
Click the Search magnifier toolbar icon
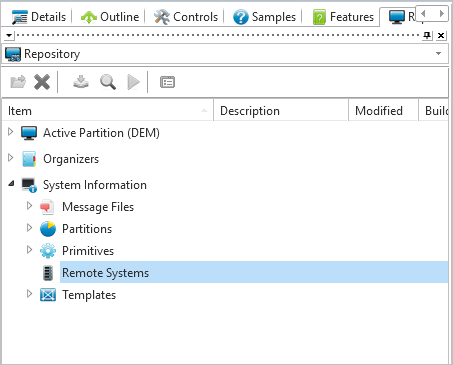point(108,82)
